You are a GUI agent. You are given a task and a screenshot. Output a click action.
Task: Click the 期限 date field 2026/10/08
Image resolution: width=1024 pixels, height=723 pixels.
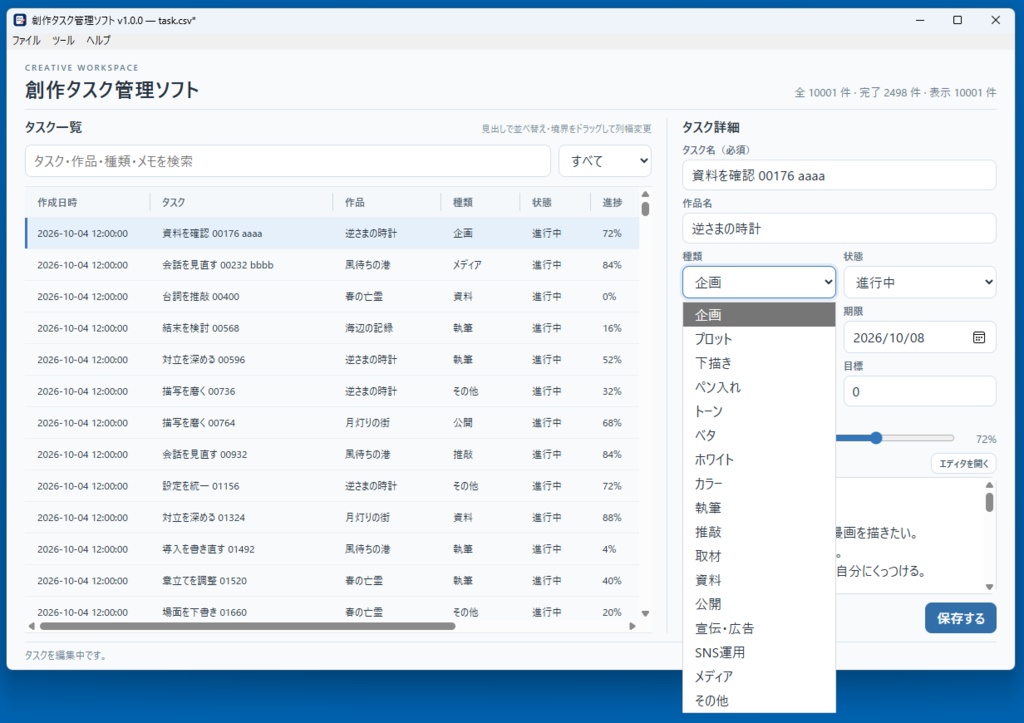(920, 338)
